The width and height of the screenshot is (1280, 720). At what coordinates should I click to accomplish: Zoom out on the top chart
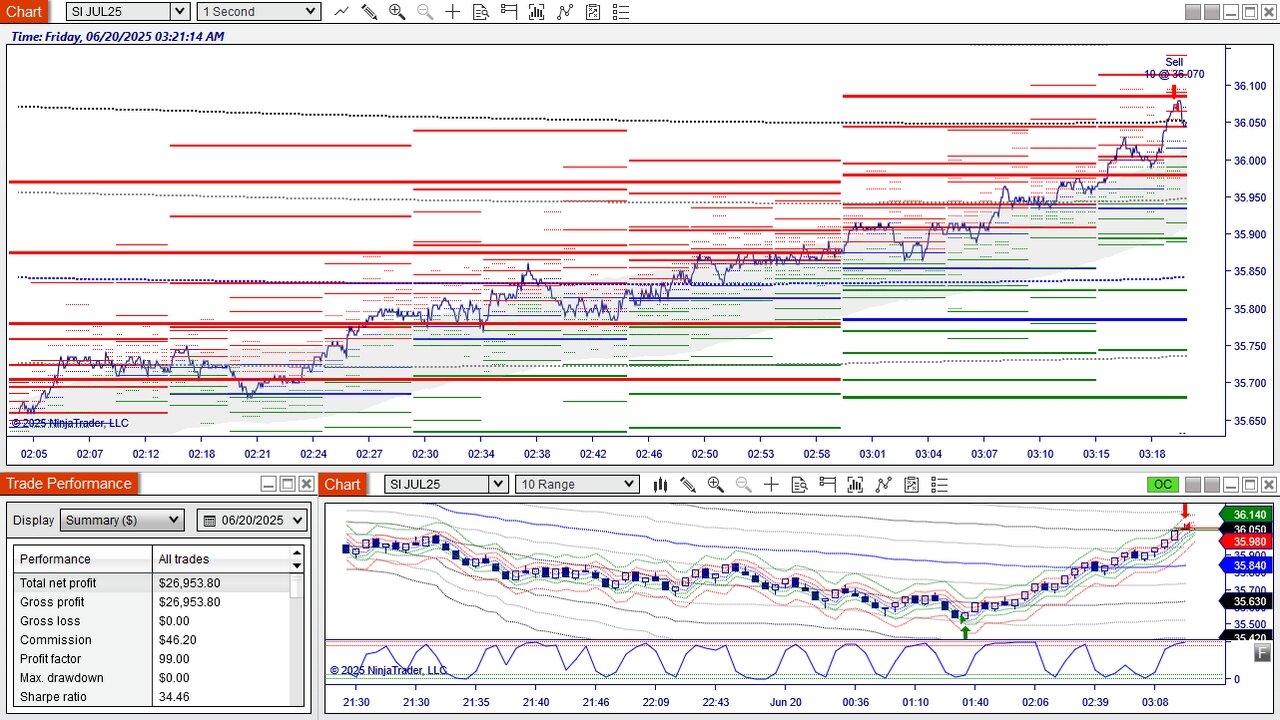point(425,12)
